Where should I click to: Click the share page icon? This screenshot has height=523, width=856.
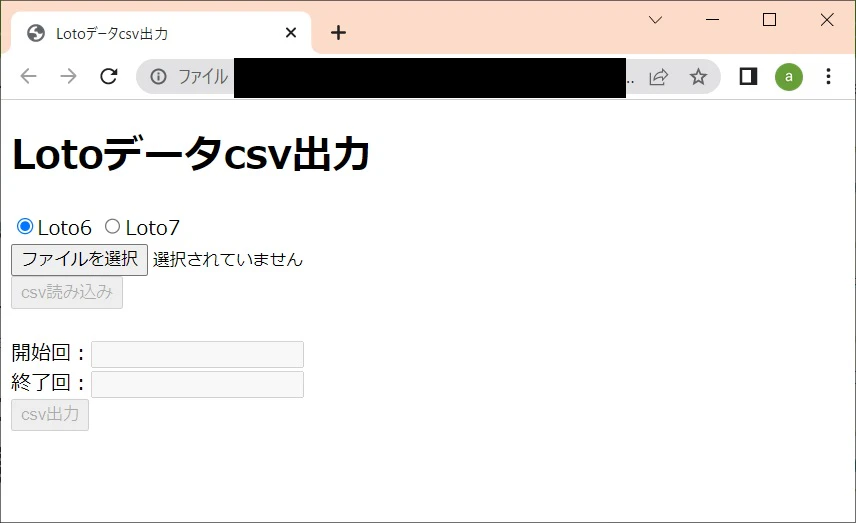(x=658, y=77)
